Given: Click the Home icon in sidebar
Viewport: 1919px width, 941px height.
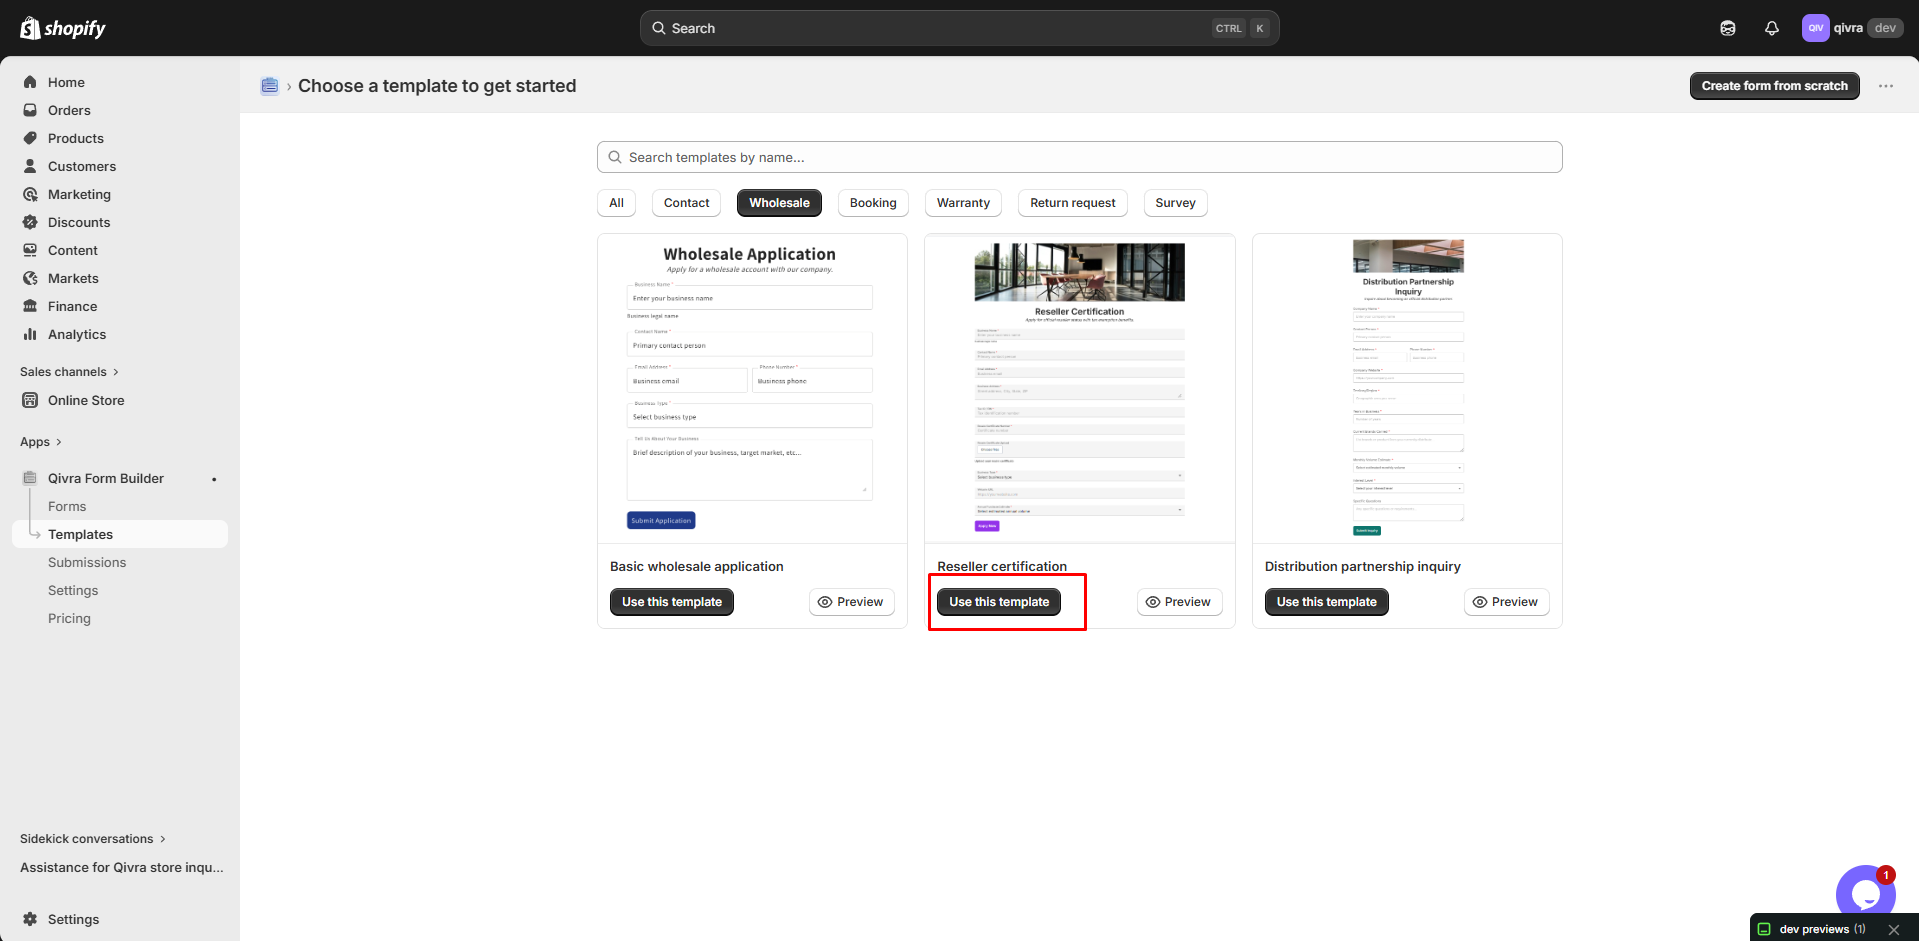Looking at the screenshot, I should point(30,82).
